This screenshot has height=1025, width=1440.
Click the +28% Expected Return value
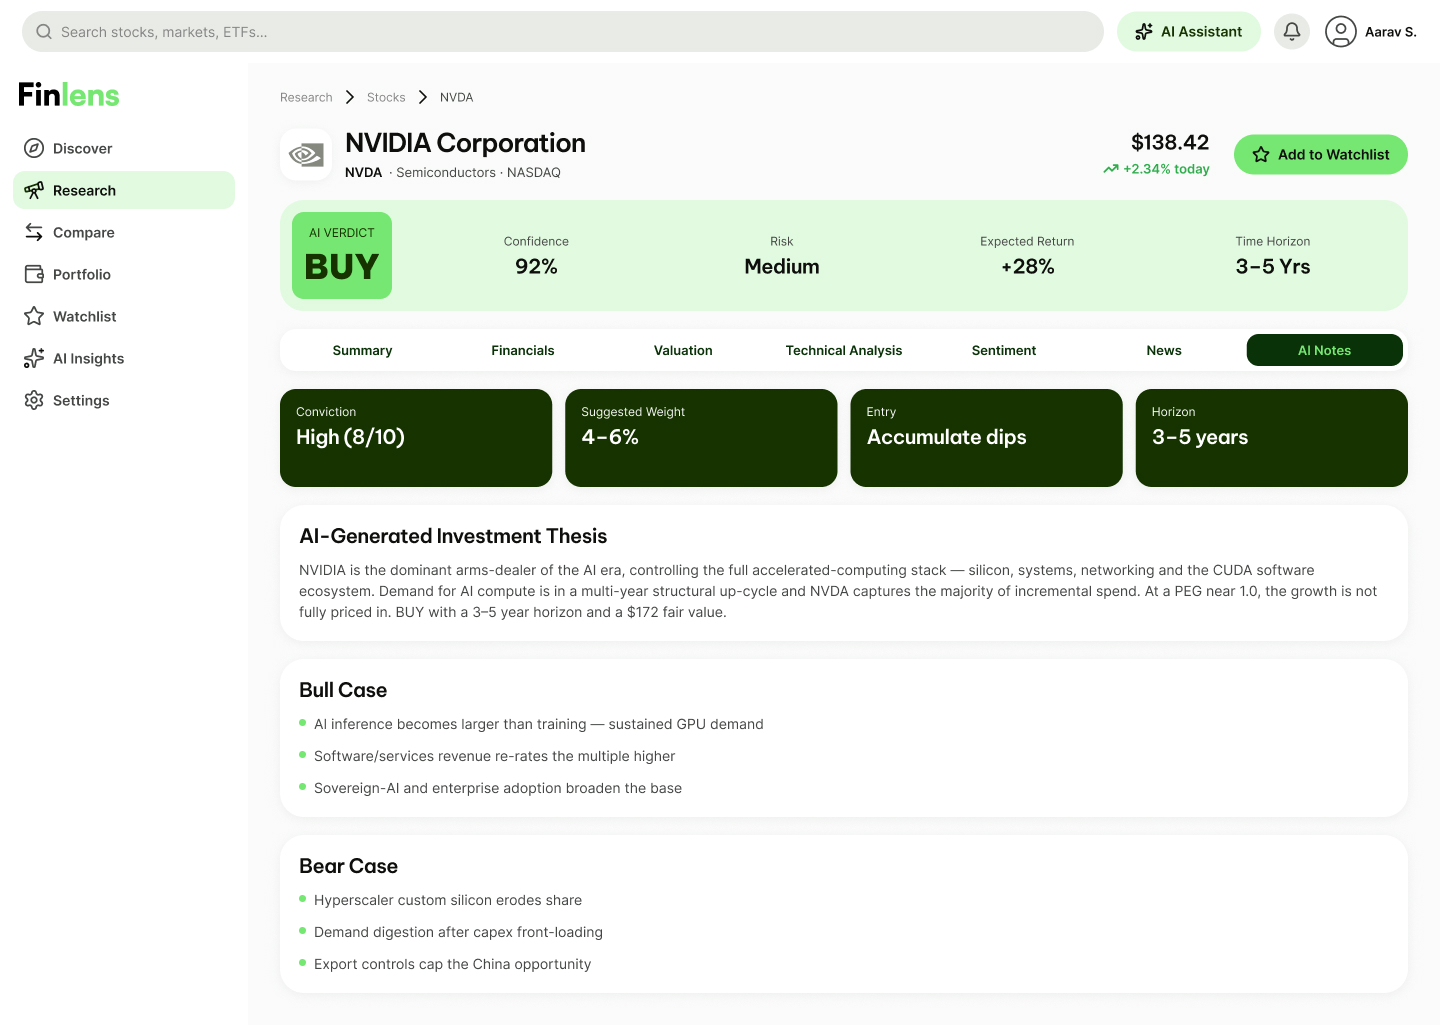(1027, 266)
